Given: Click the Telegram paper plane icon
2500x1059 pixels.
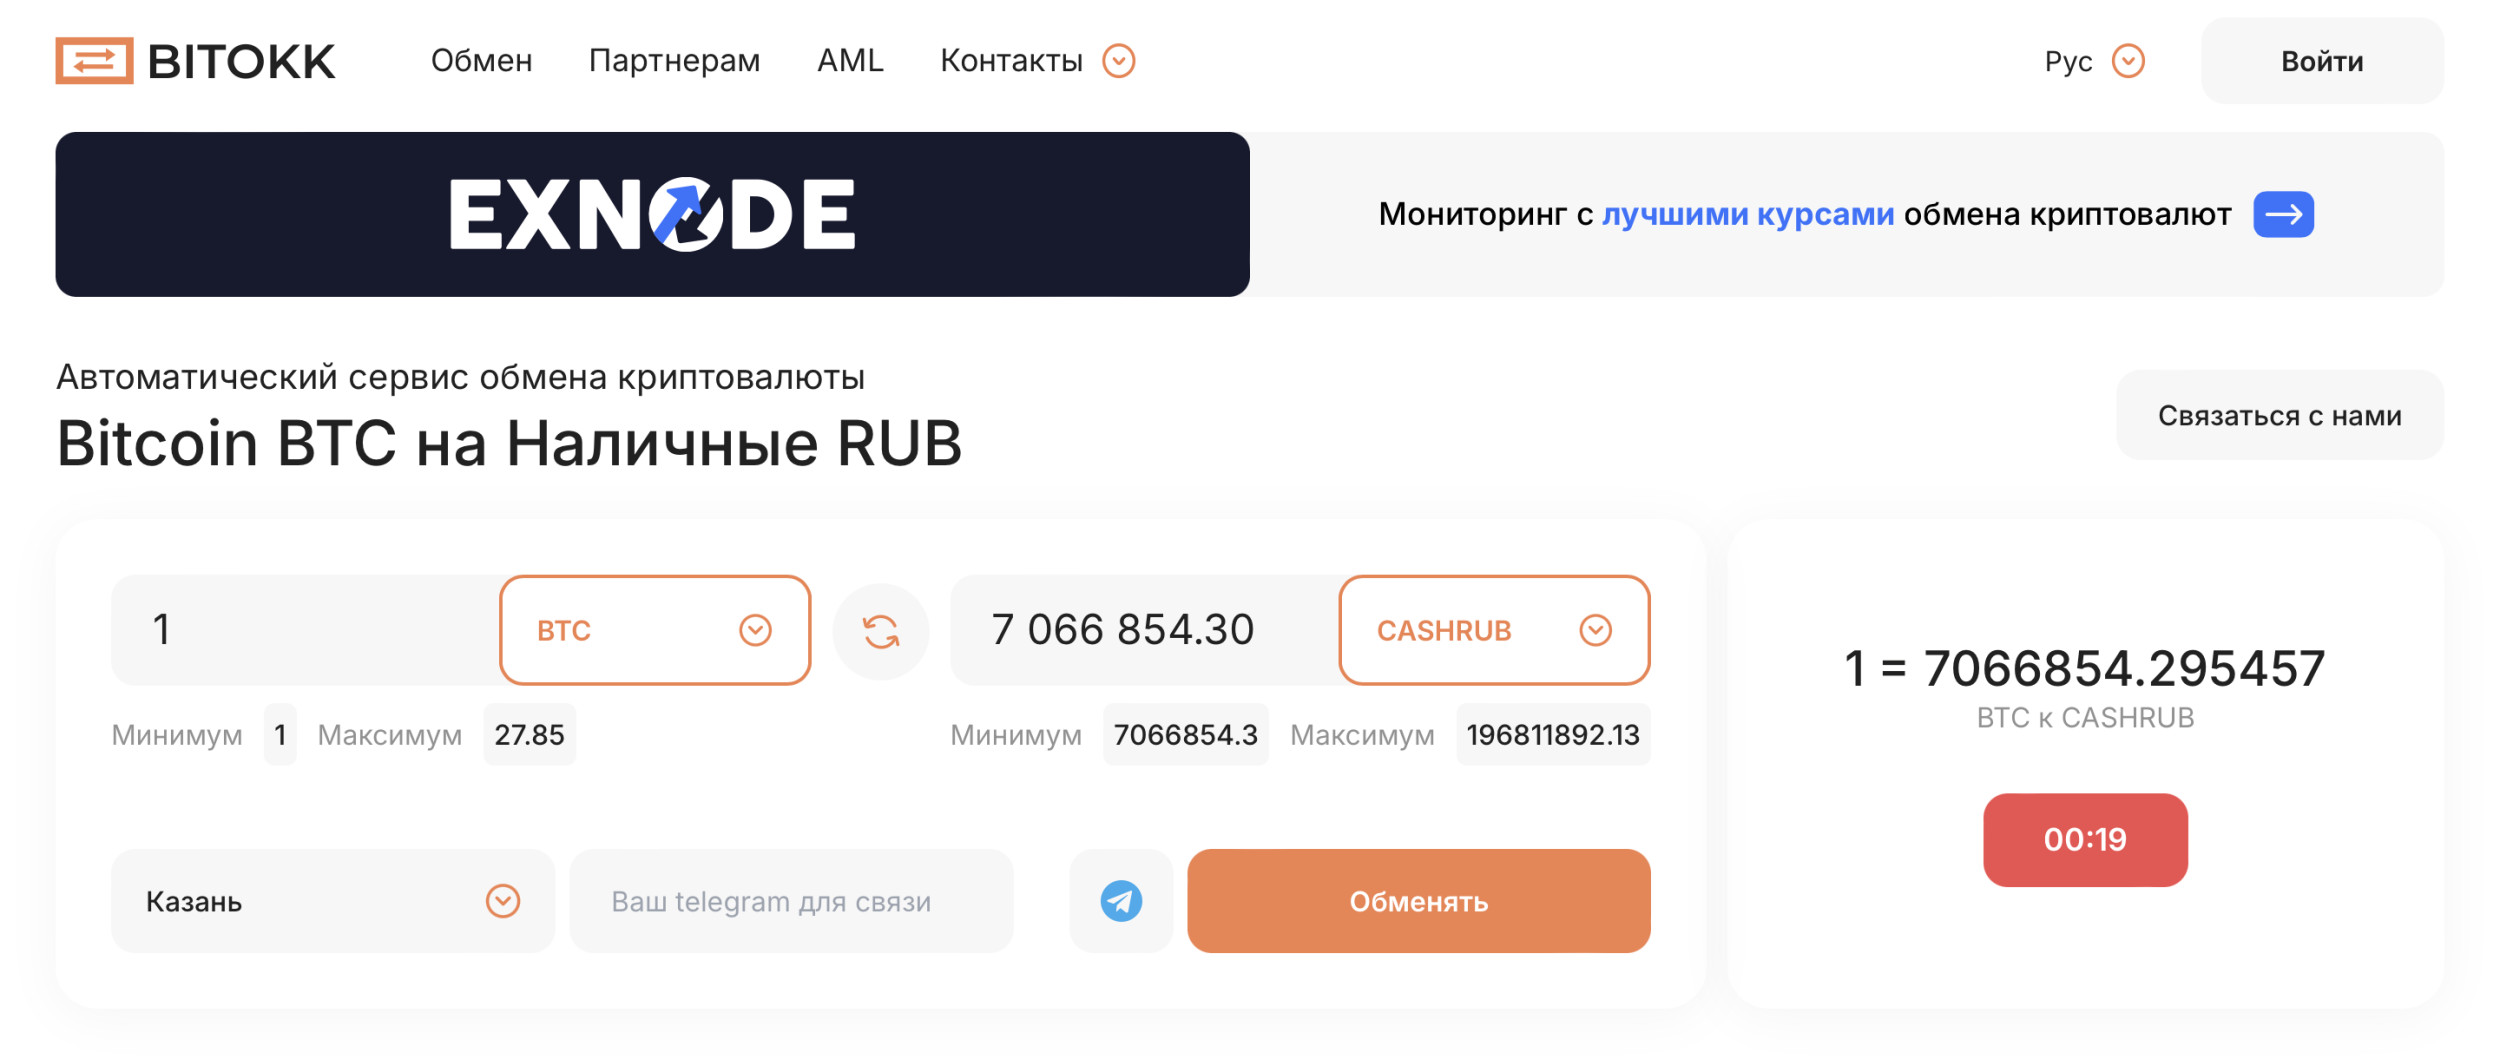Looking at the screenshot, I should point(1121,901).
